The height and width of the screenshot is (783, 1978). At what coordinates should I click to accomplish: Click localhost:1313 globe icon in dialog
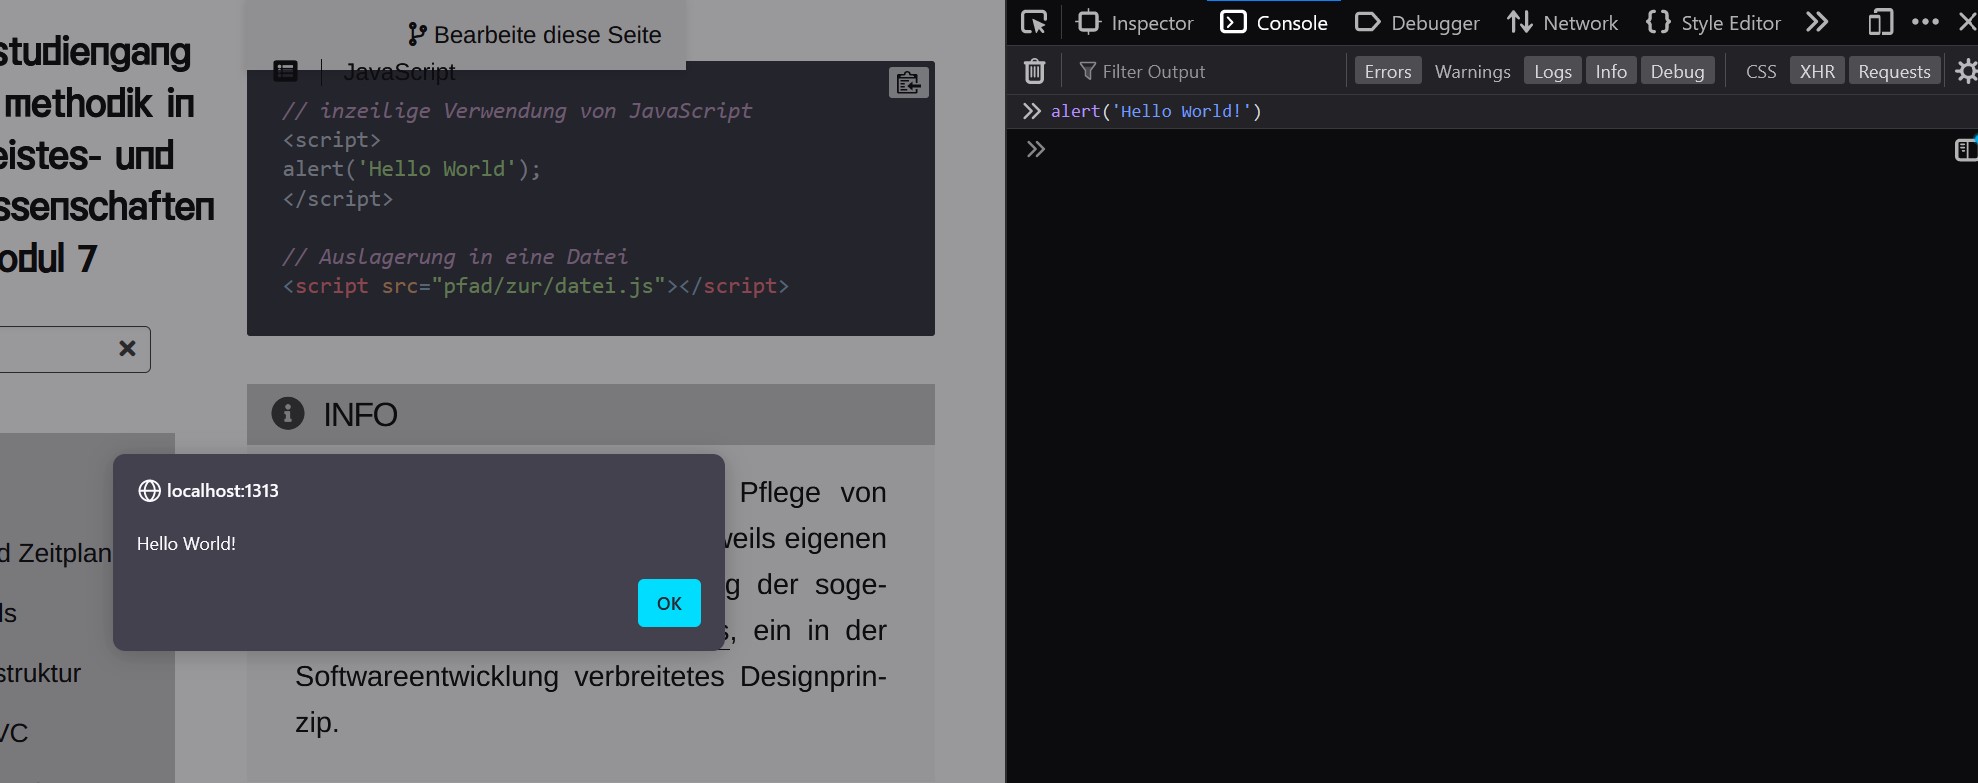point(149,490)
